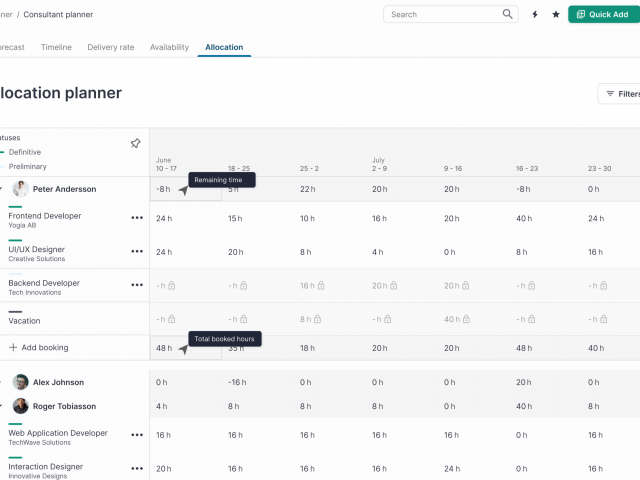Toggle the Definitive status filter
The width and height of the screenshot is (640, 480).
click(x=24, y=152)
